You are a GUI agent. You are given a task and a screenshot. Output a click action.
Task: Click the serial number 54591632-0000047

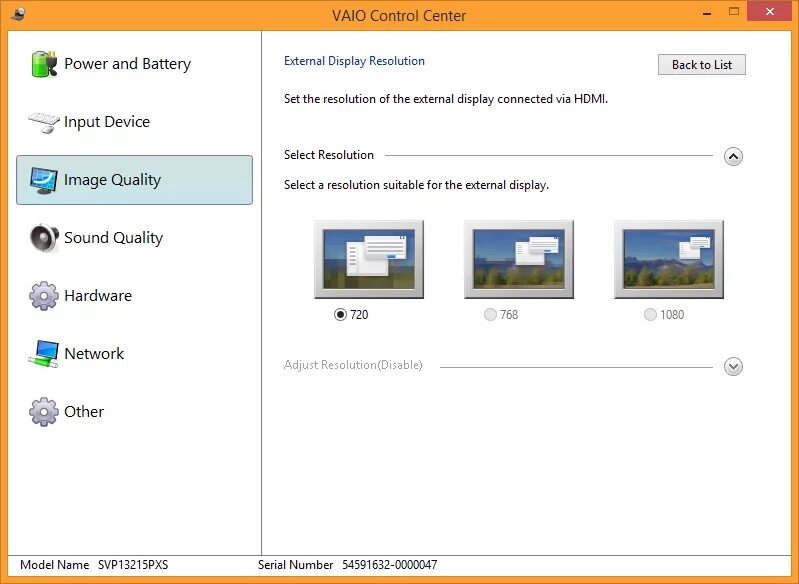(x=389, y=565)
